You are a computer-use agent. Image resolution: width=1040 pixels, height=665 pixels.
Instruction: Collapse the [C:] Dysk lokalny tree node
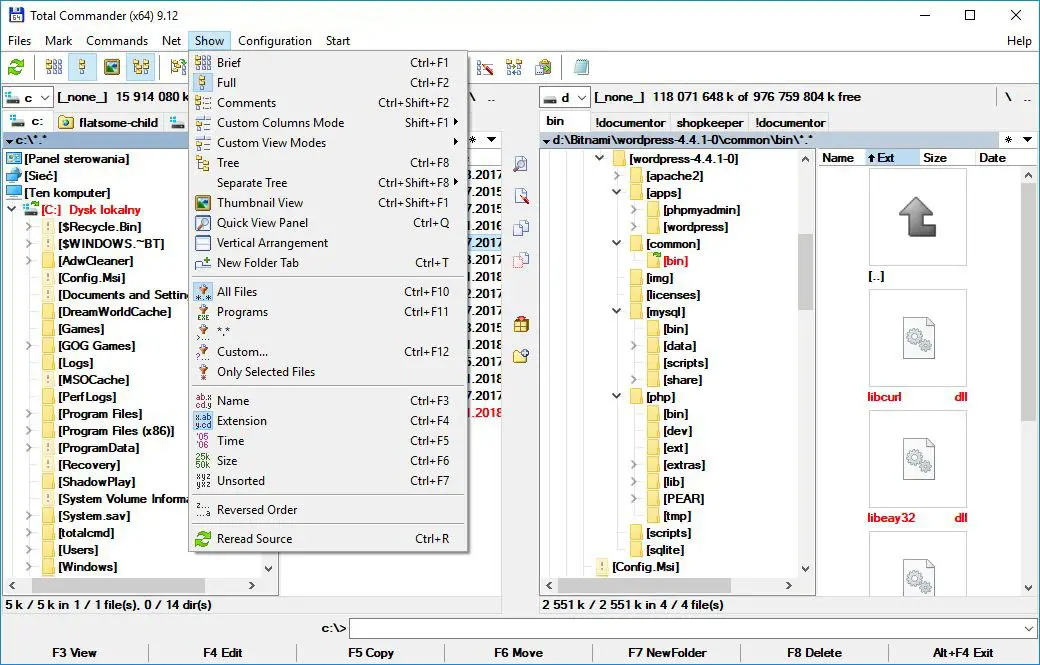(x=11, y=210)
